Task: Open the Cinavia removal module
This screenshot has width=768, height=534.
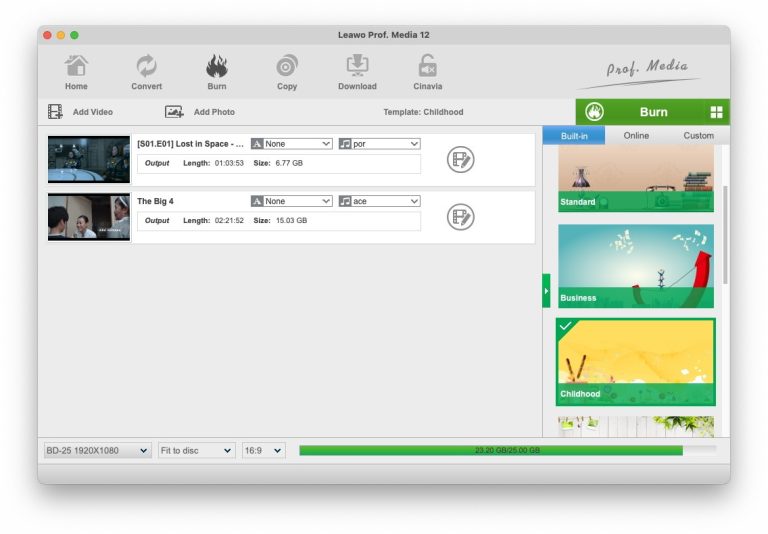Action: [427, 67]
